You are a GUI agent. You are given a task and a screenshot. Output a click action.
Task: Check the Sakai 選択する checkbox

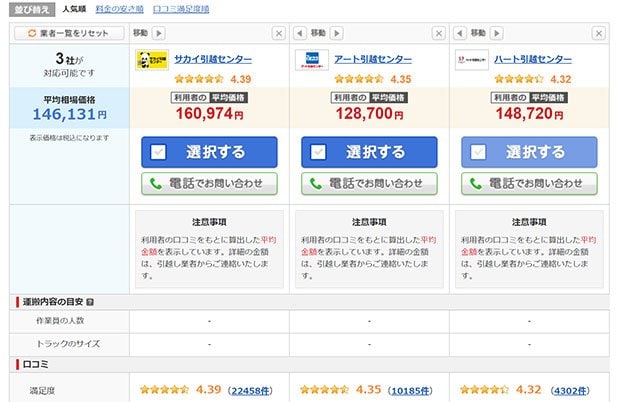click(158, 152)
